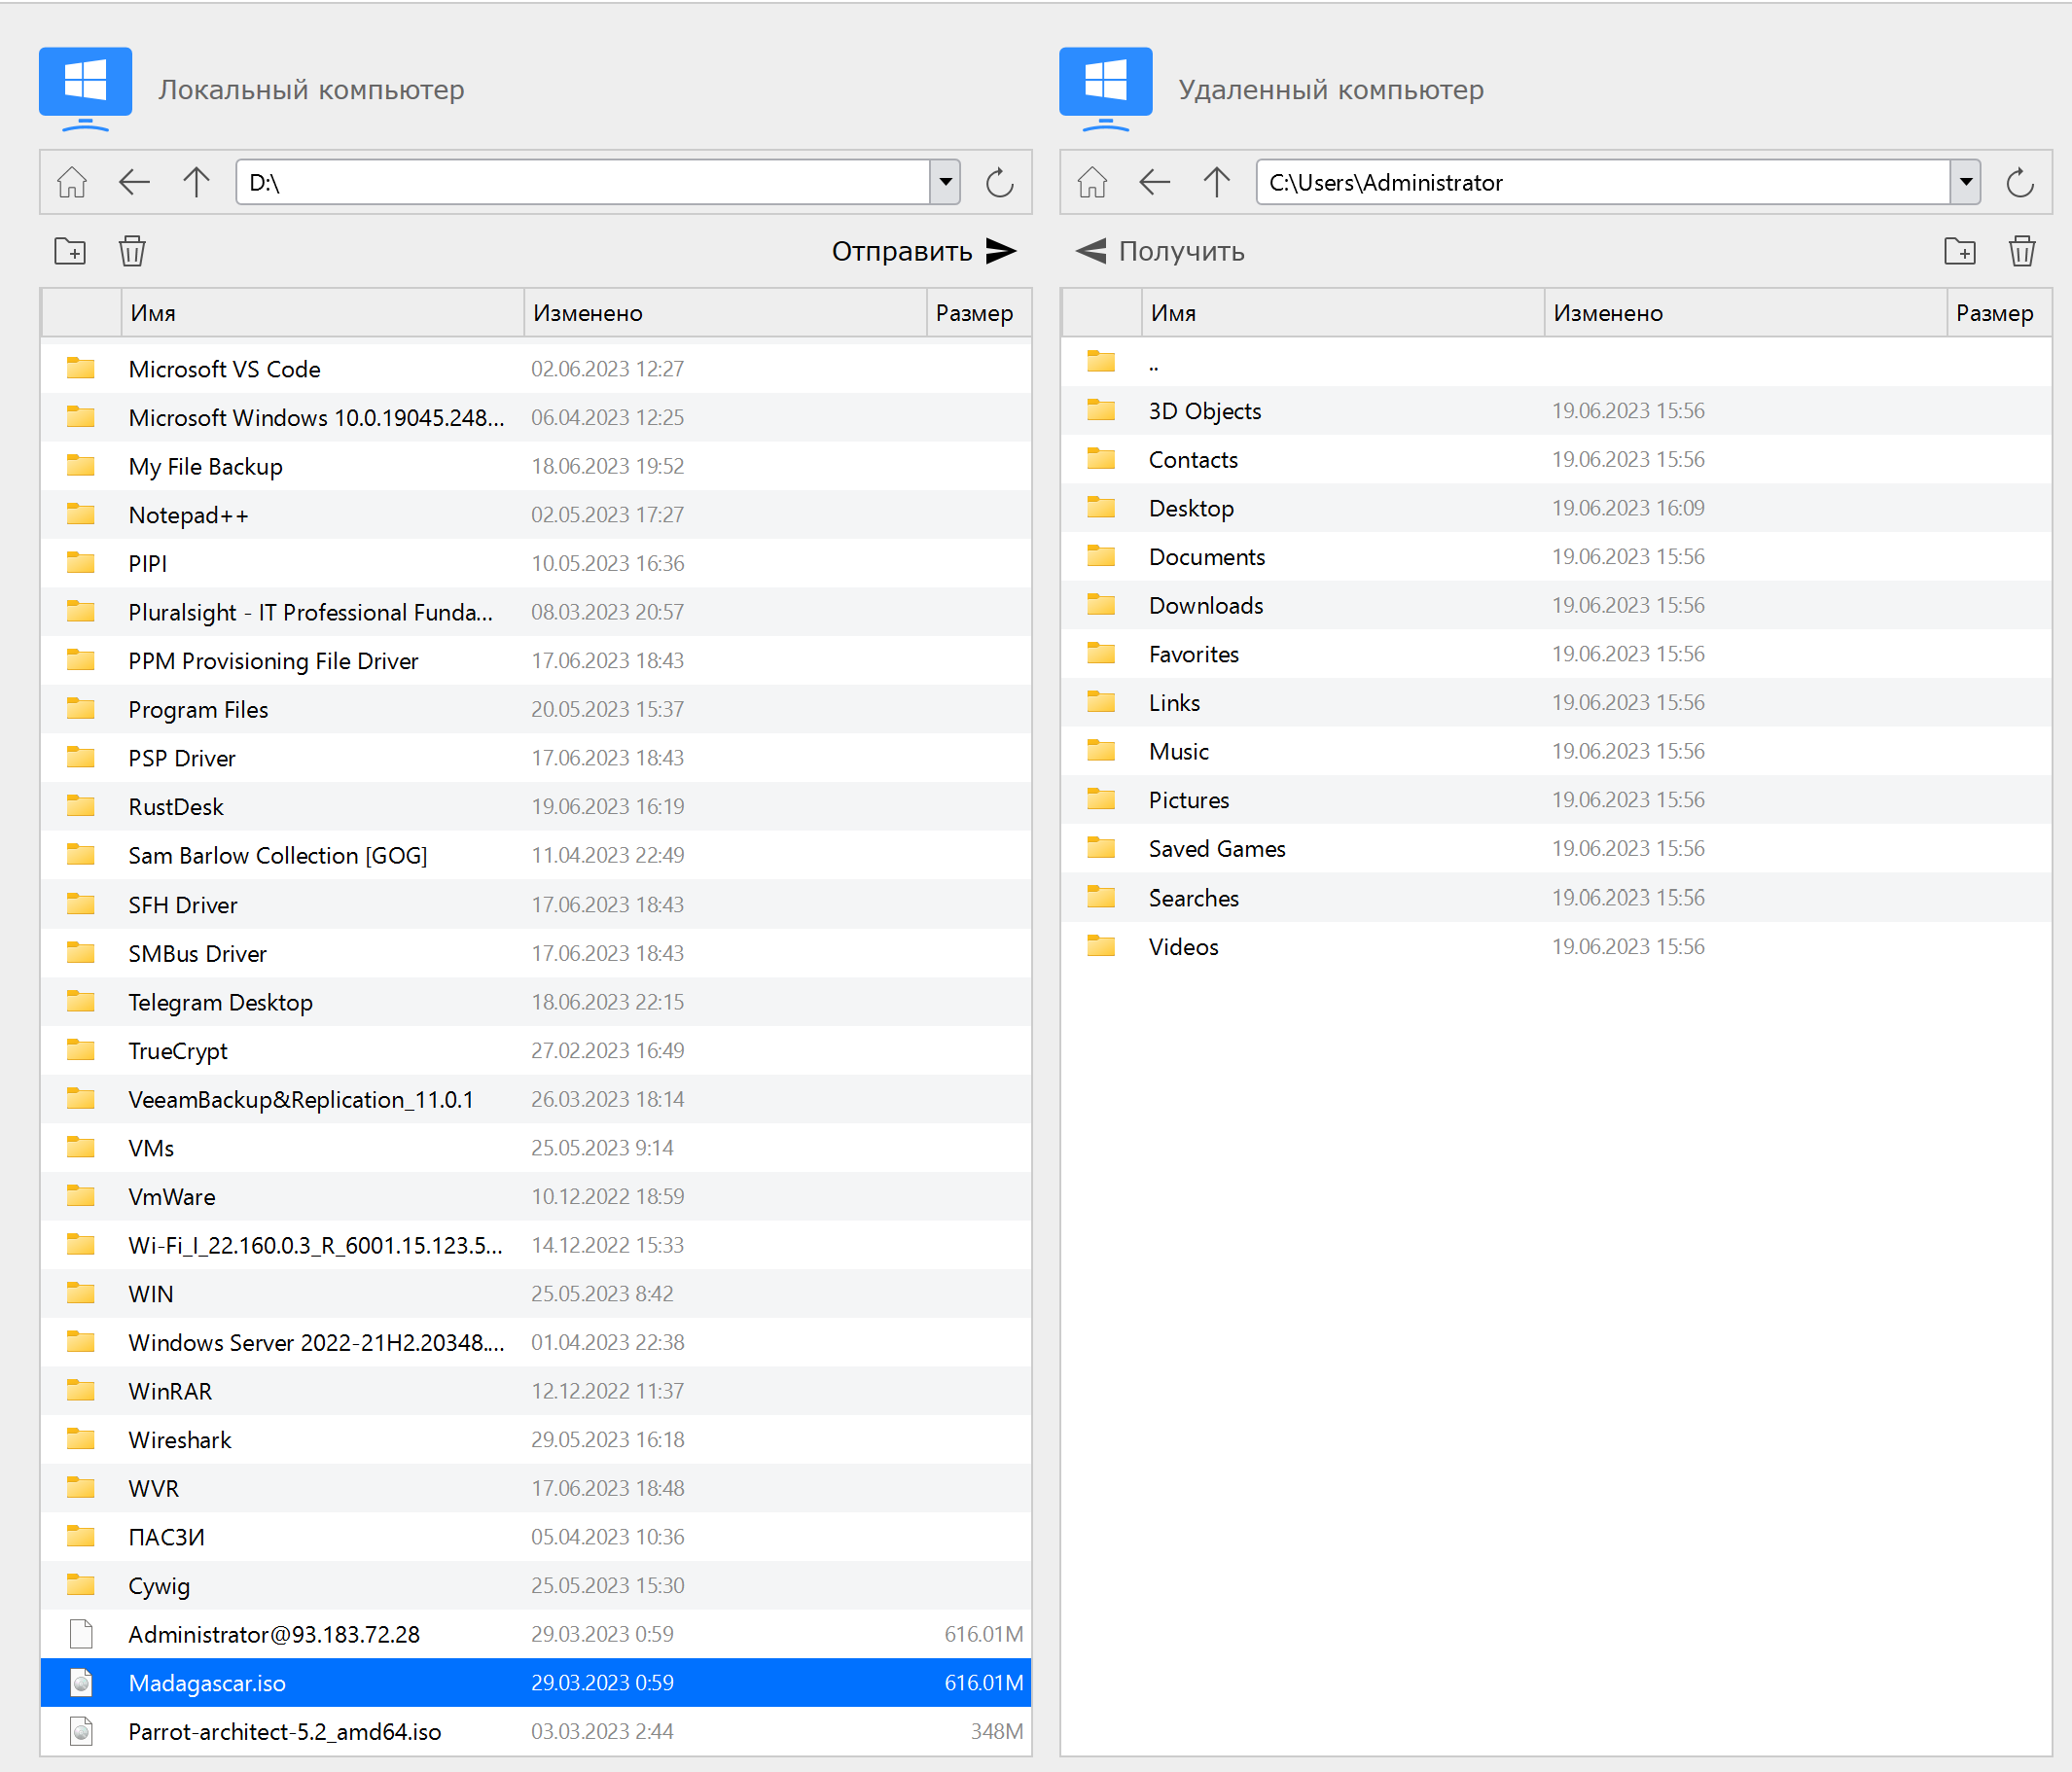Select Music folder on remote
The width and height of the screenshot is (2072, 1772).
tap(1556, 751)
